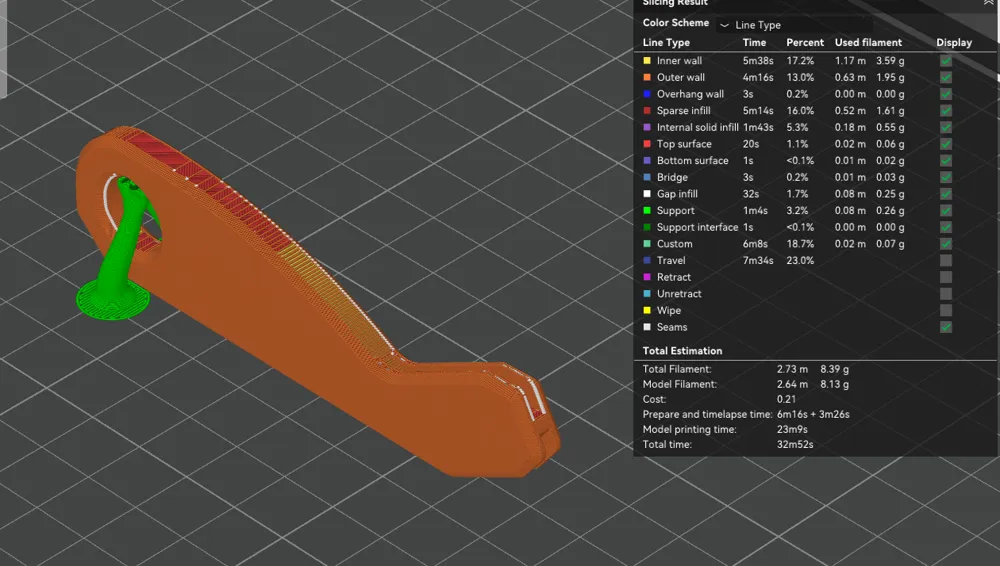The width and height of the screenshot is (1000, 566).
Task: Toggle Overhang wall display checkbox
Action: (x=946, y=94)
